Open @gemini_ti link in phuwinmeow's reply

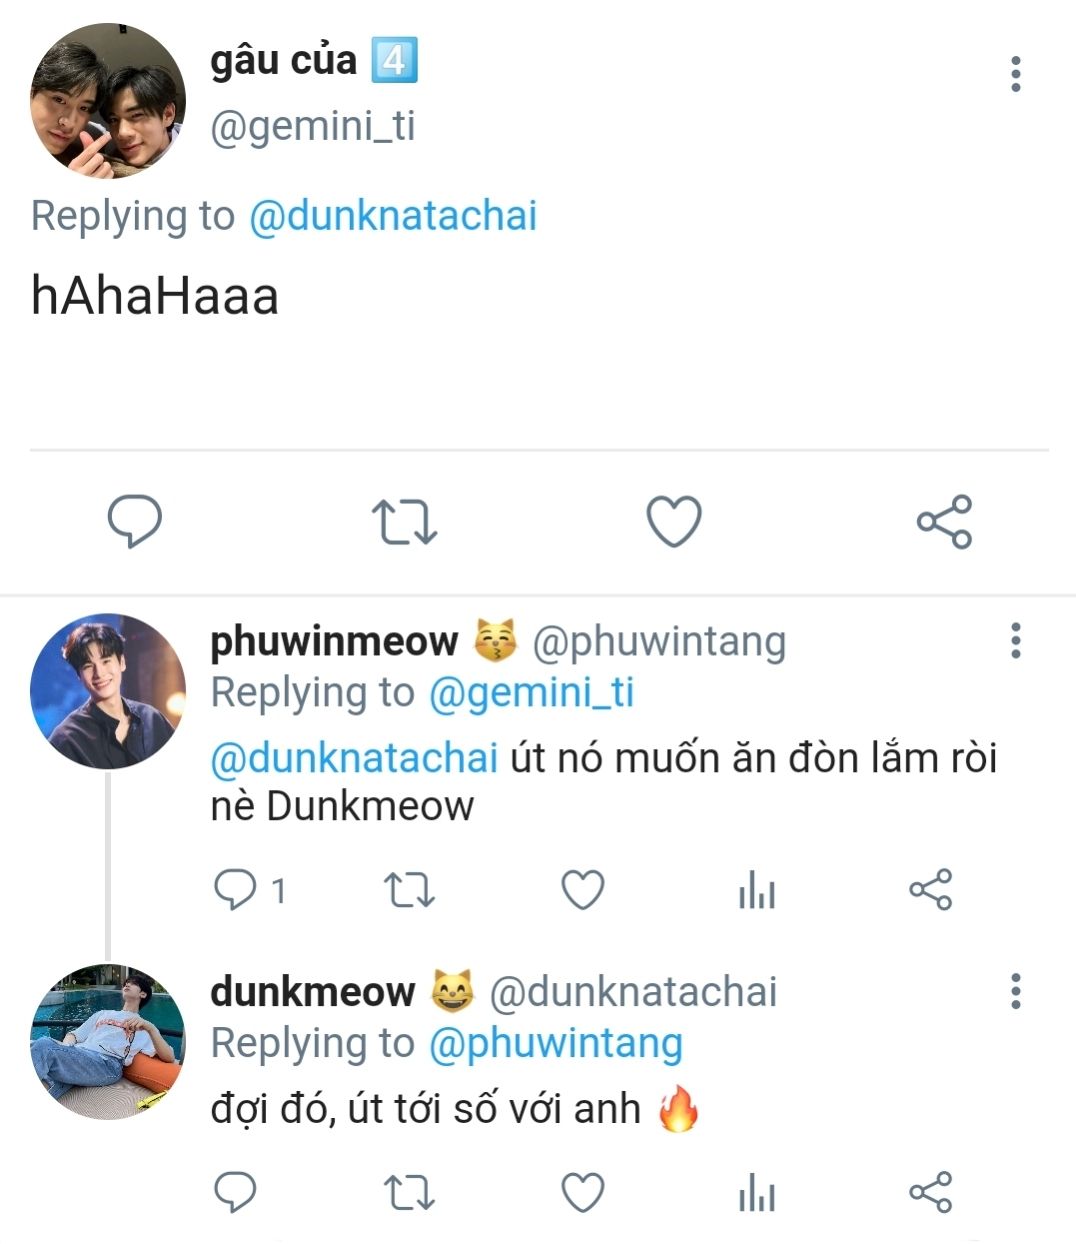click(x=531, y=692)
